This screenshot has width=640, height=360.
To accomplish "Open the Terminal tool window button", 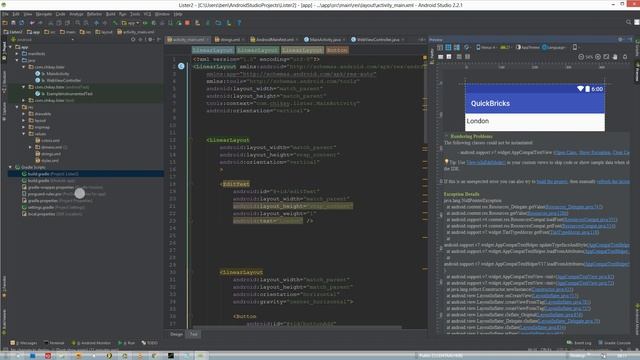I will click(x=54, y=343).
